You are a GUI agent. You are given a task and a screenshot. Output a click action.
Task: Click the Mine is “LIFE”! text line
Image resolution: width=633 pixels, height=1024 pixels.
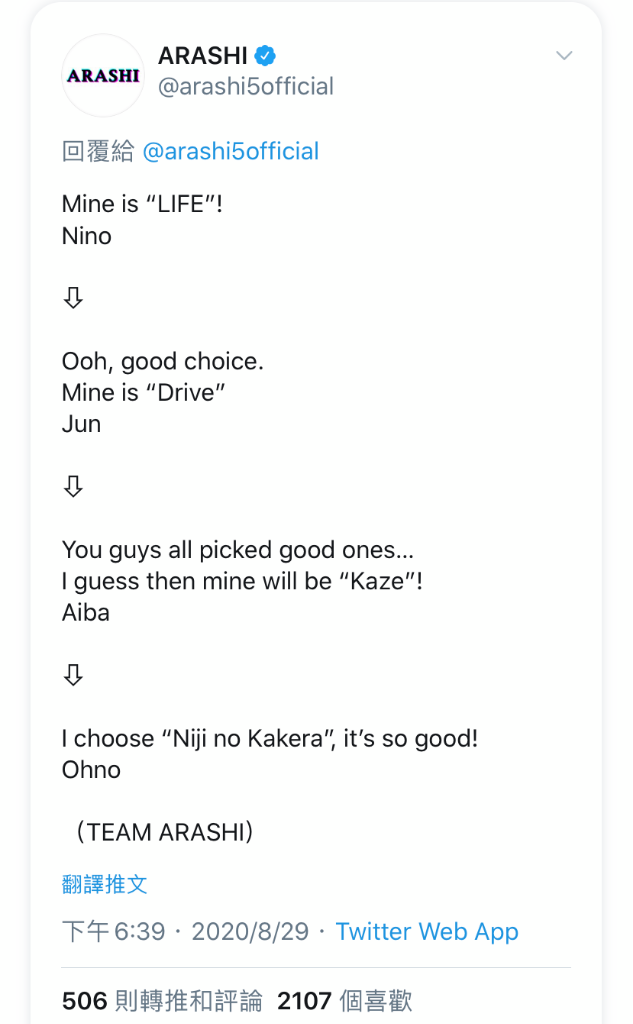pyautogui.click(x=142, y=204)
